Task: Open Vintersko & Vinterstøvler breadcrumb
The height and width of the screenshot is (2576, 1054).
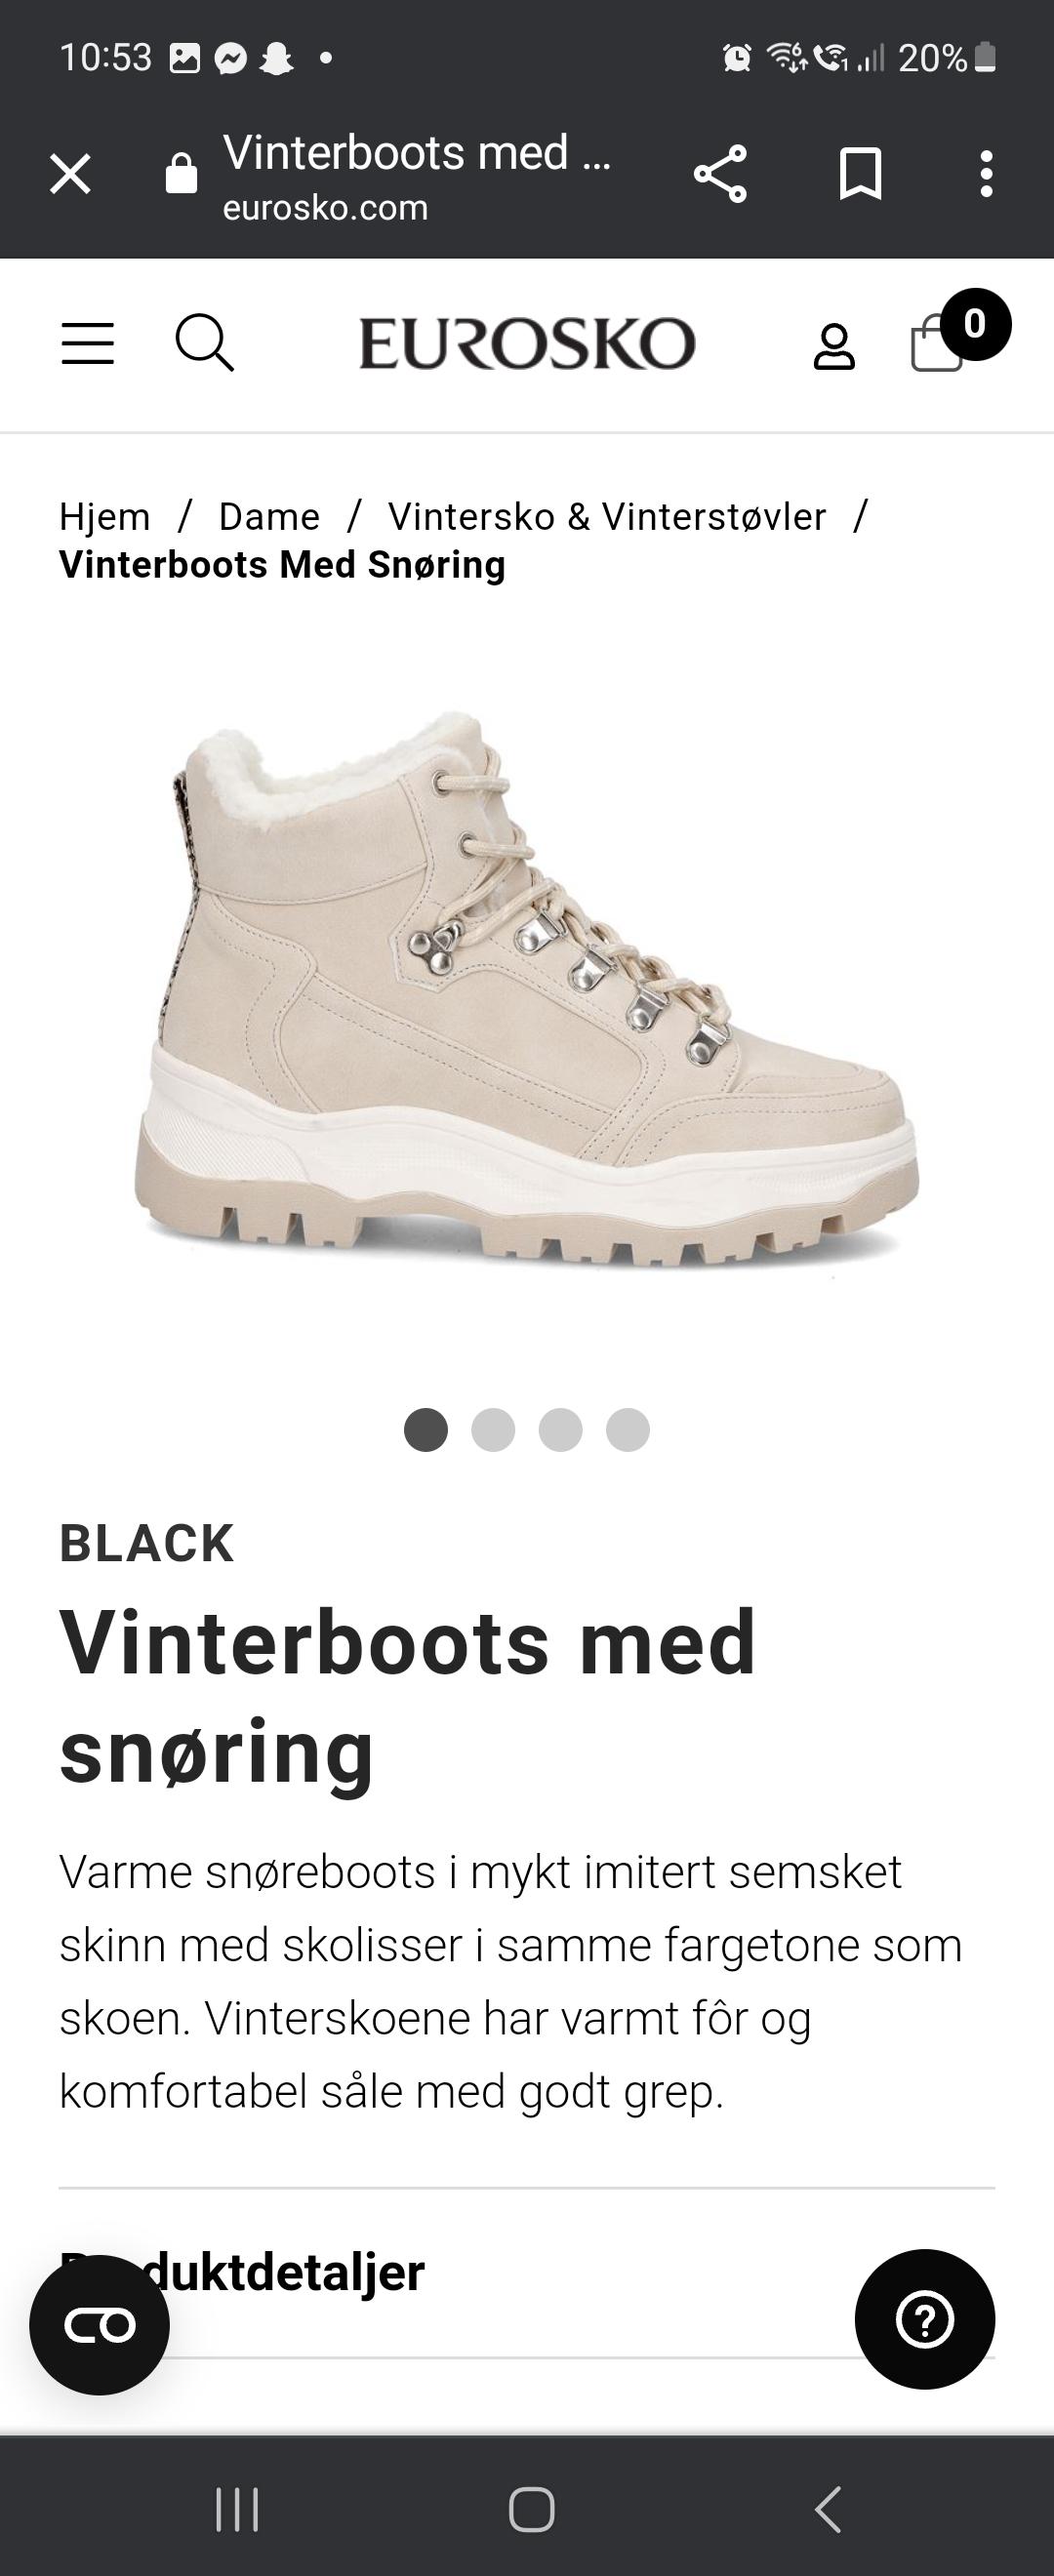Action: pos(607,517)
